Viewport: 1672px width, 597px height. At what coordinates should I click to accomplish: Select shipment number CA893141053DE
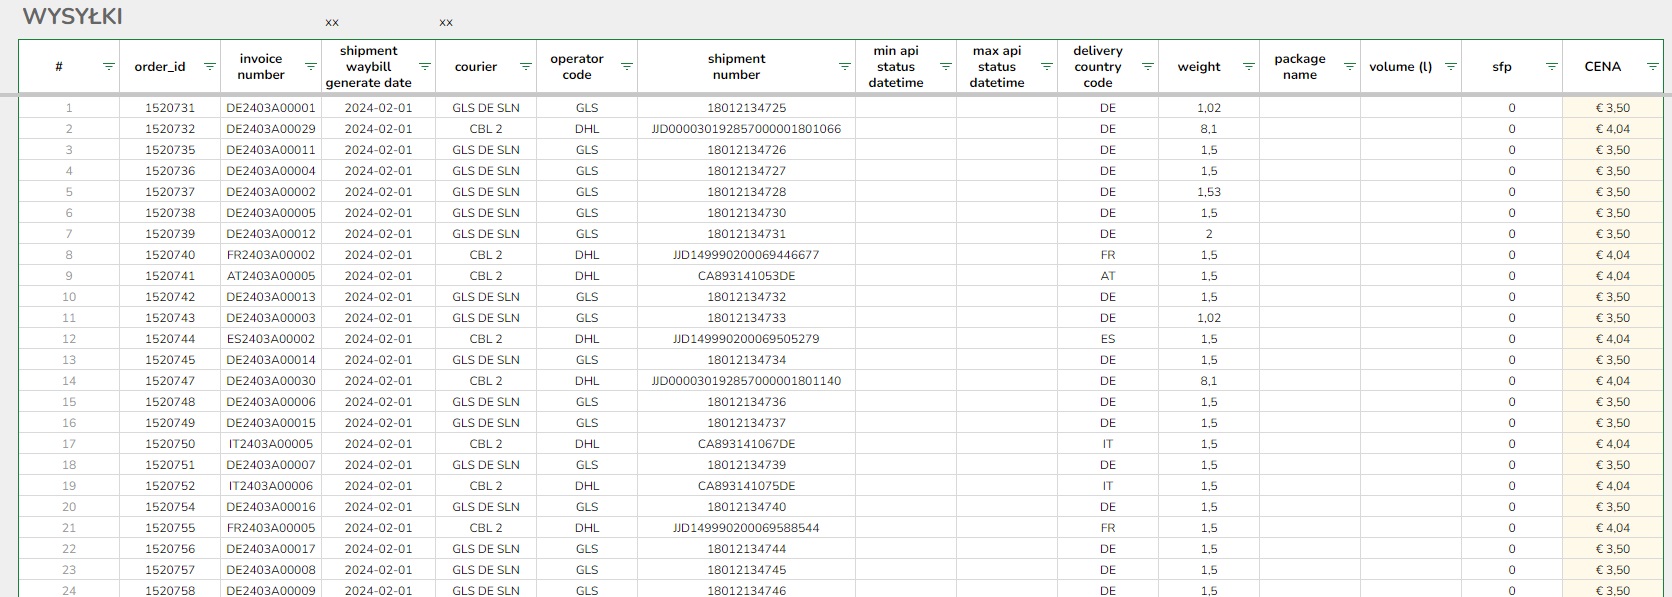point(746,276)
